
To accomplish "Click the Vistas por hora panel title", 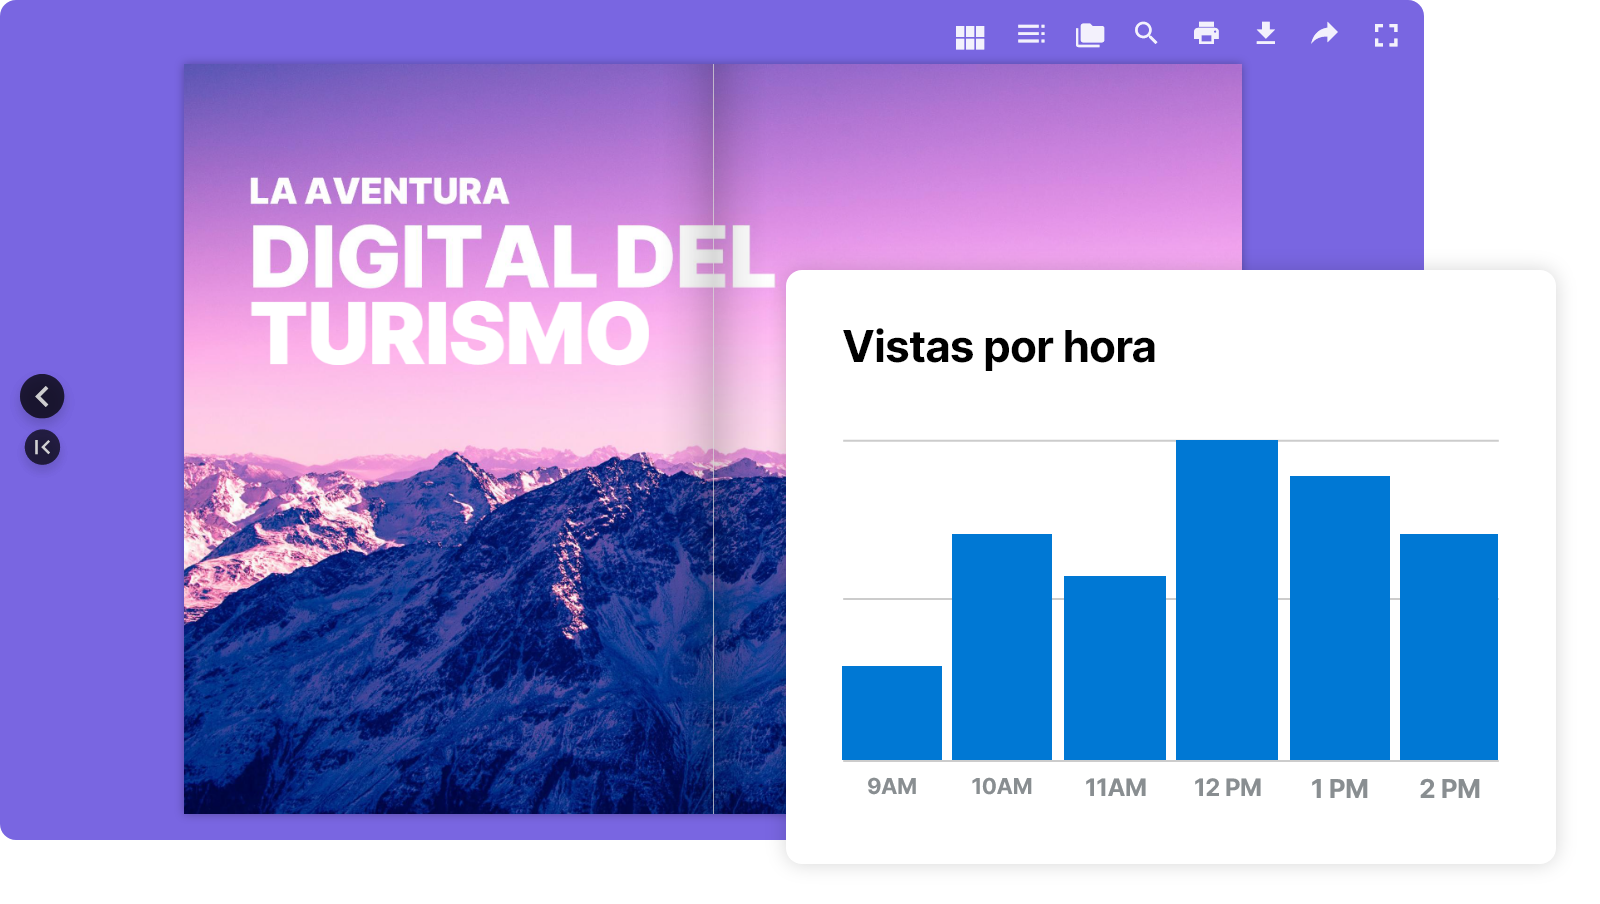I will point(1000,347).
